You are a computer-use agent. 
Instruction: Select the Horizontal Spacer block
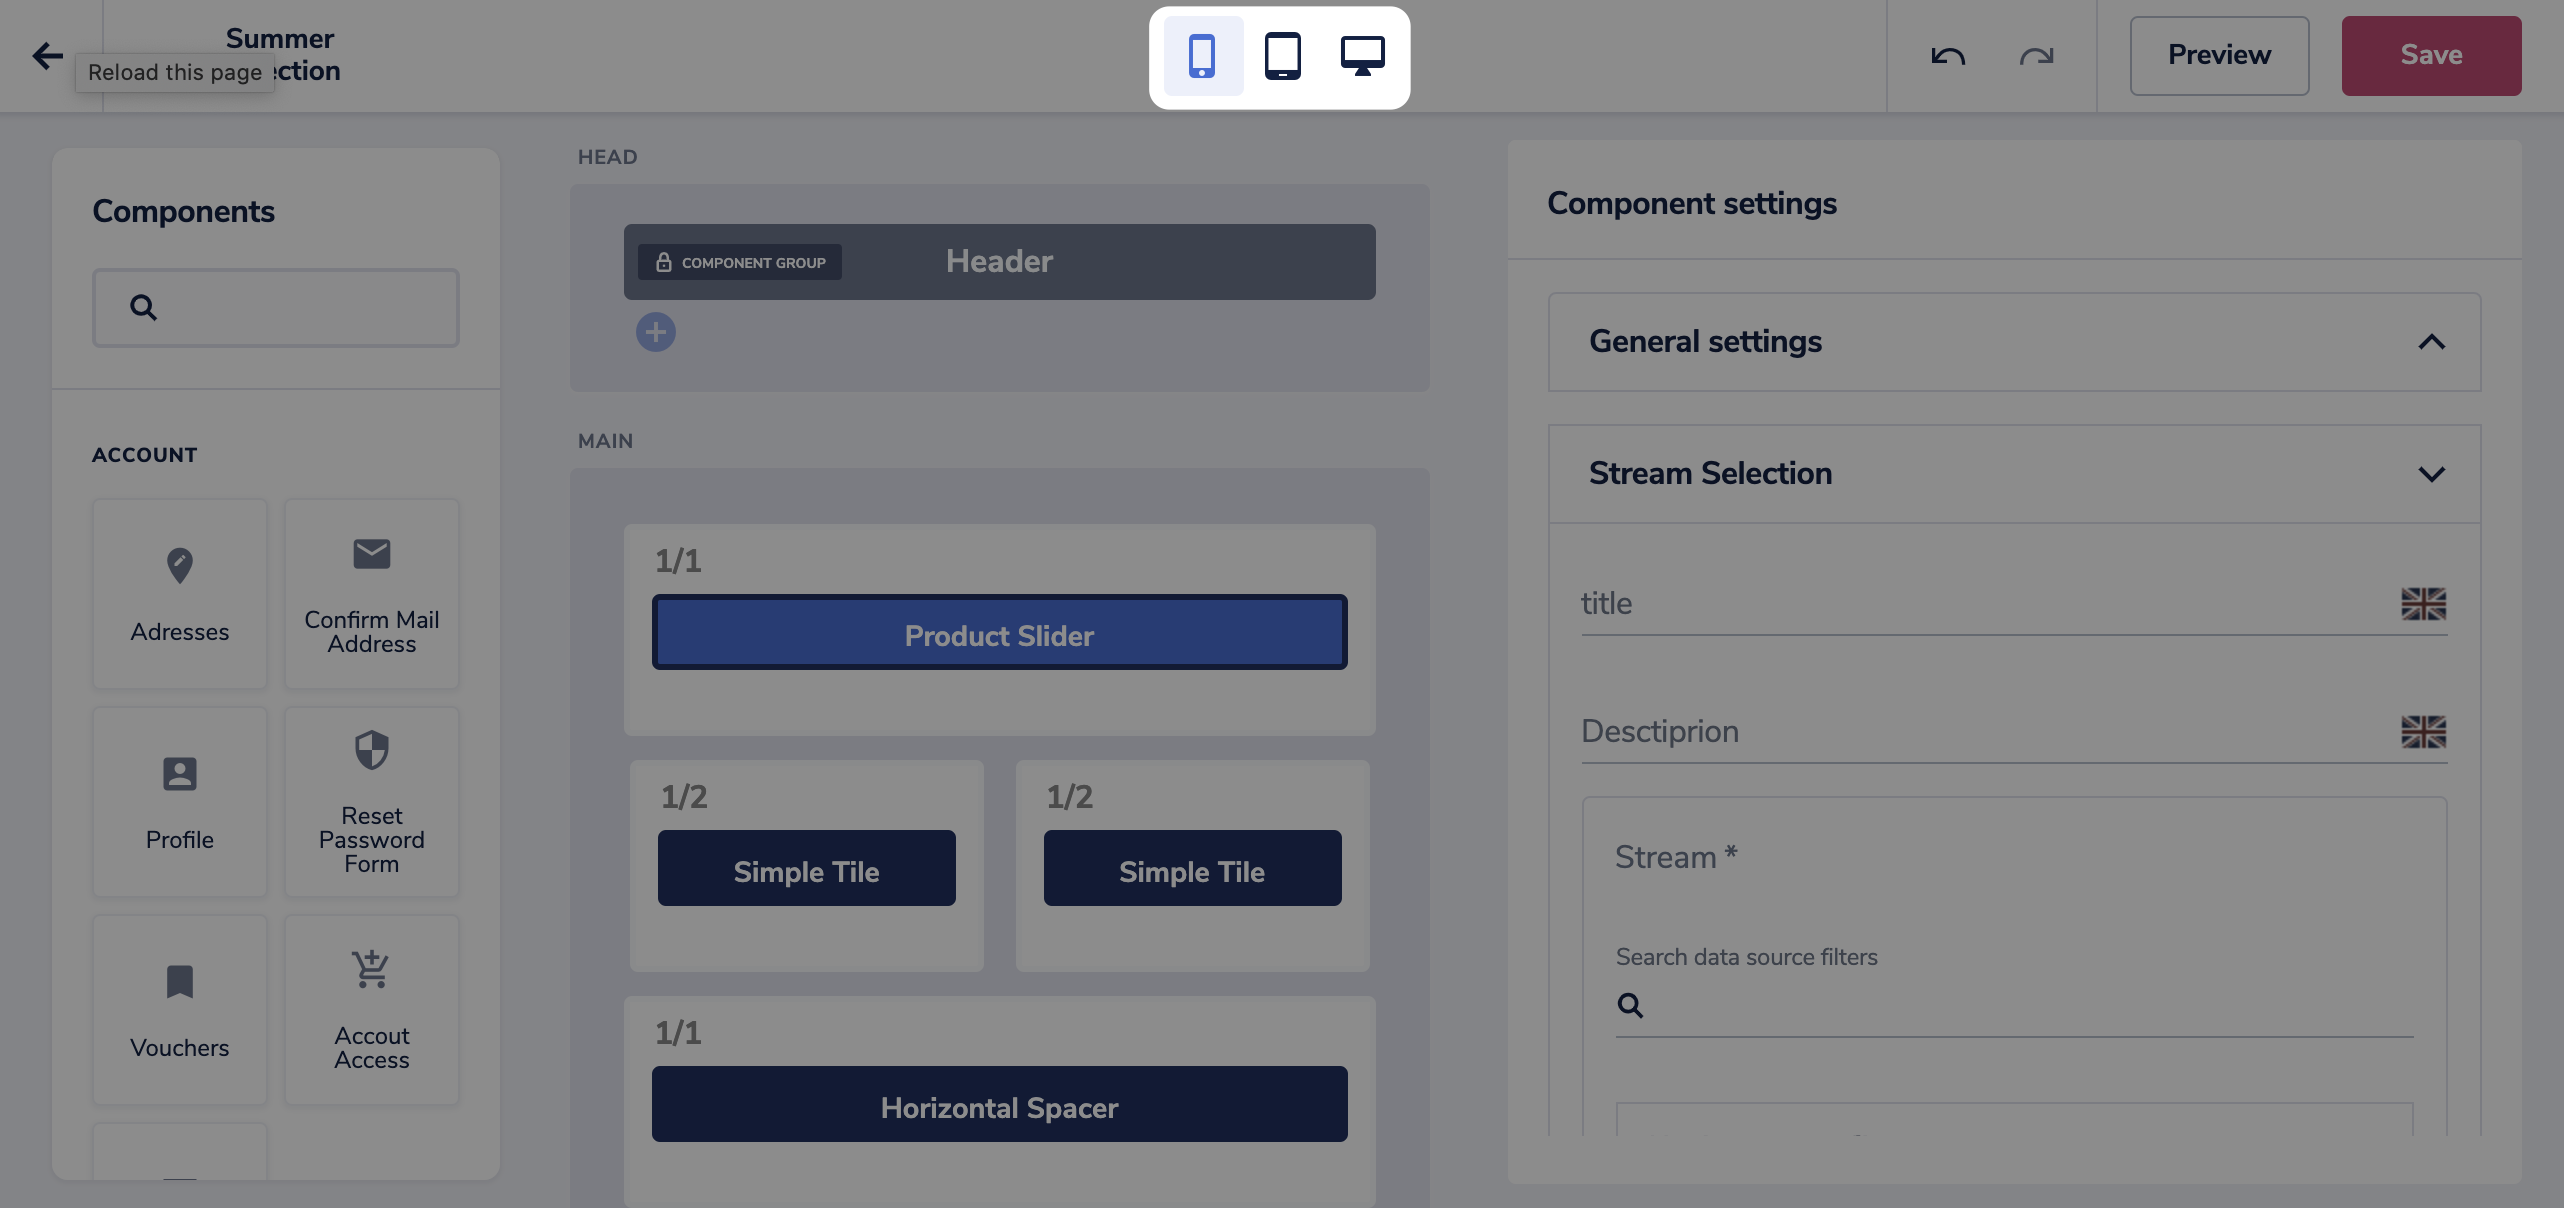pyautogui.click(x=1000, y=1104)
